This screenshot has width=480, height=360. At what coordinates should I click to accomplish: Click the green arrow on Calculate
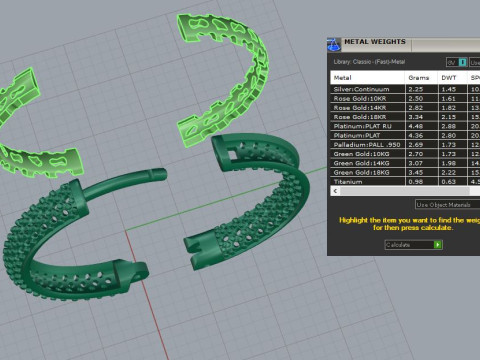[x=438, y=245]
